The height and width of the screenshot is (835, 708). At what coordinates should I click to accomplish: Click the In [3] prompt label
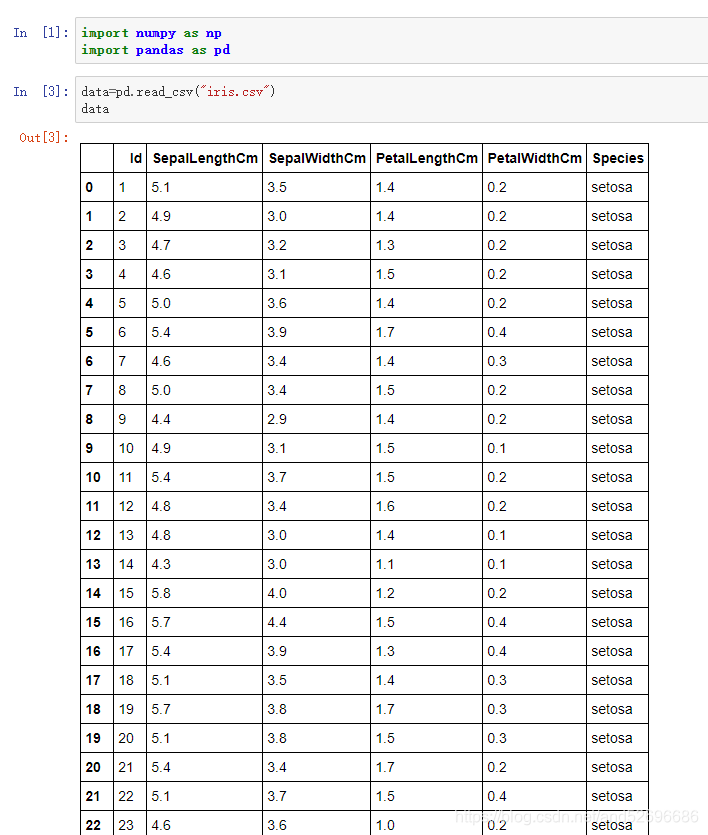pos(41,92)
